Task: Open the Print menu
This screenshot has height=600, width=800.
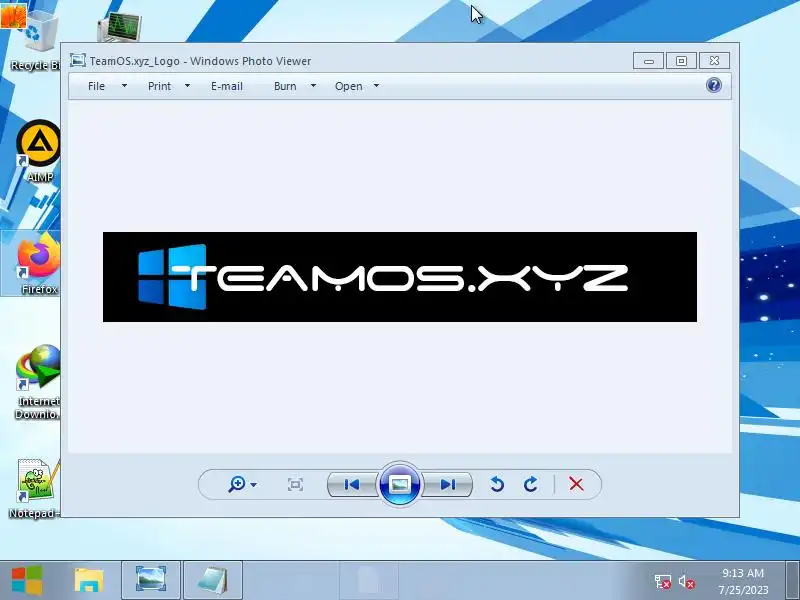Action: [x=159, y=86]
